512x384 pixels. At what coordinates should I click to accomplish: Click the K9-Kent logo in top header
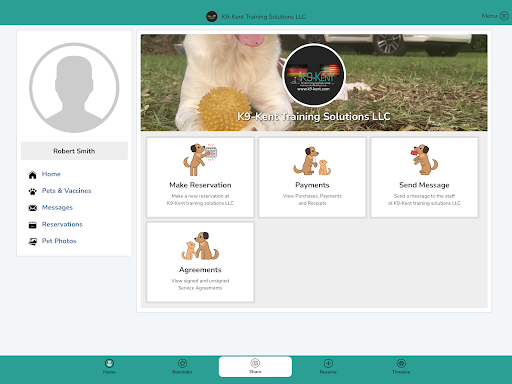(x=212, y=16)
